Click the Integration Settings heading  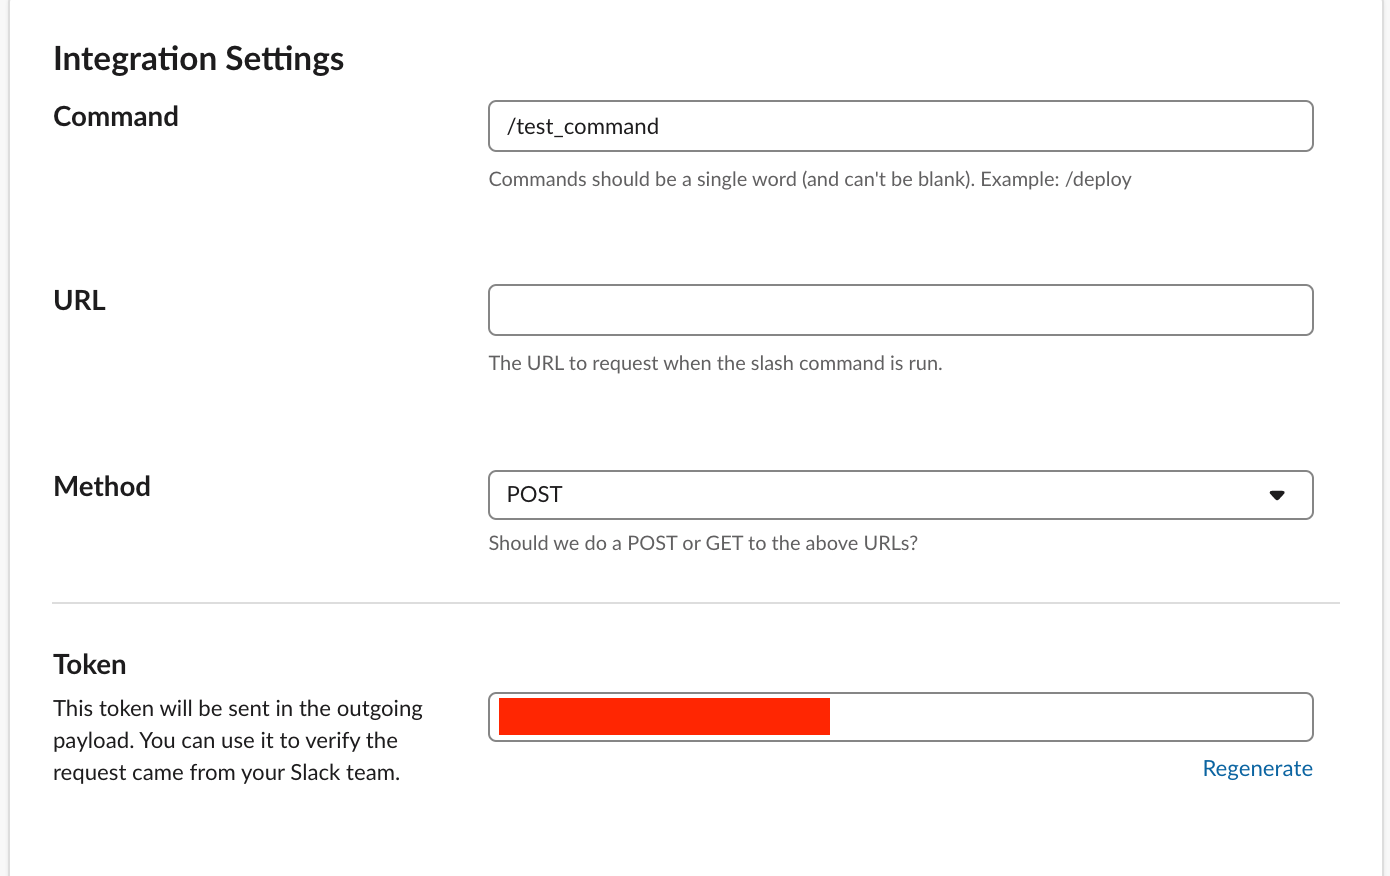[198, 59]
